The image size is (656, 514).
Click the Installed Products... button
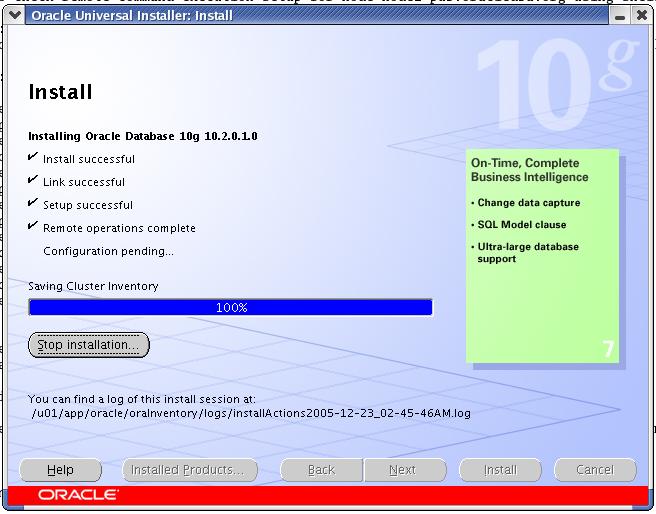pyautogui.click(x=190, y=470)
